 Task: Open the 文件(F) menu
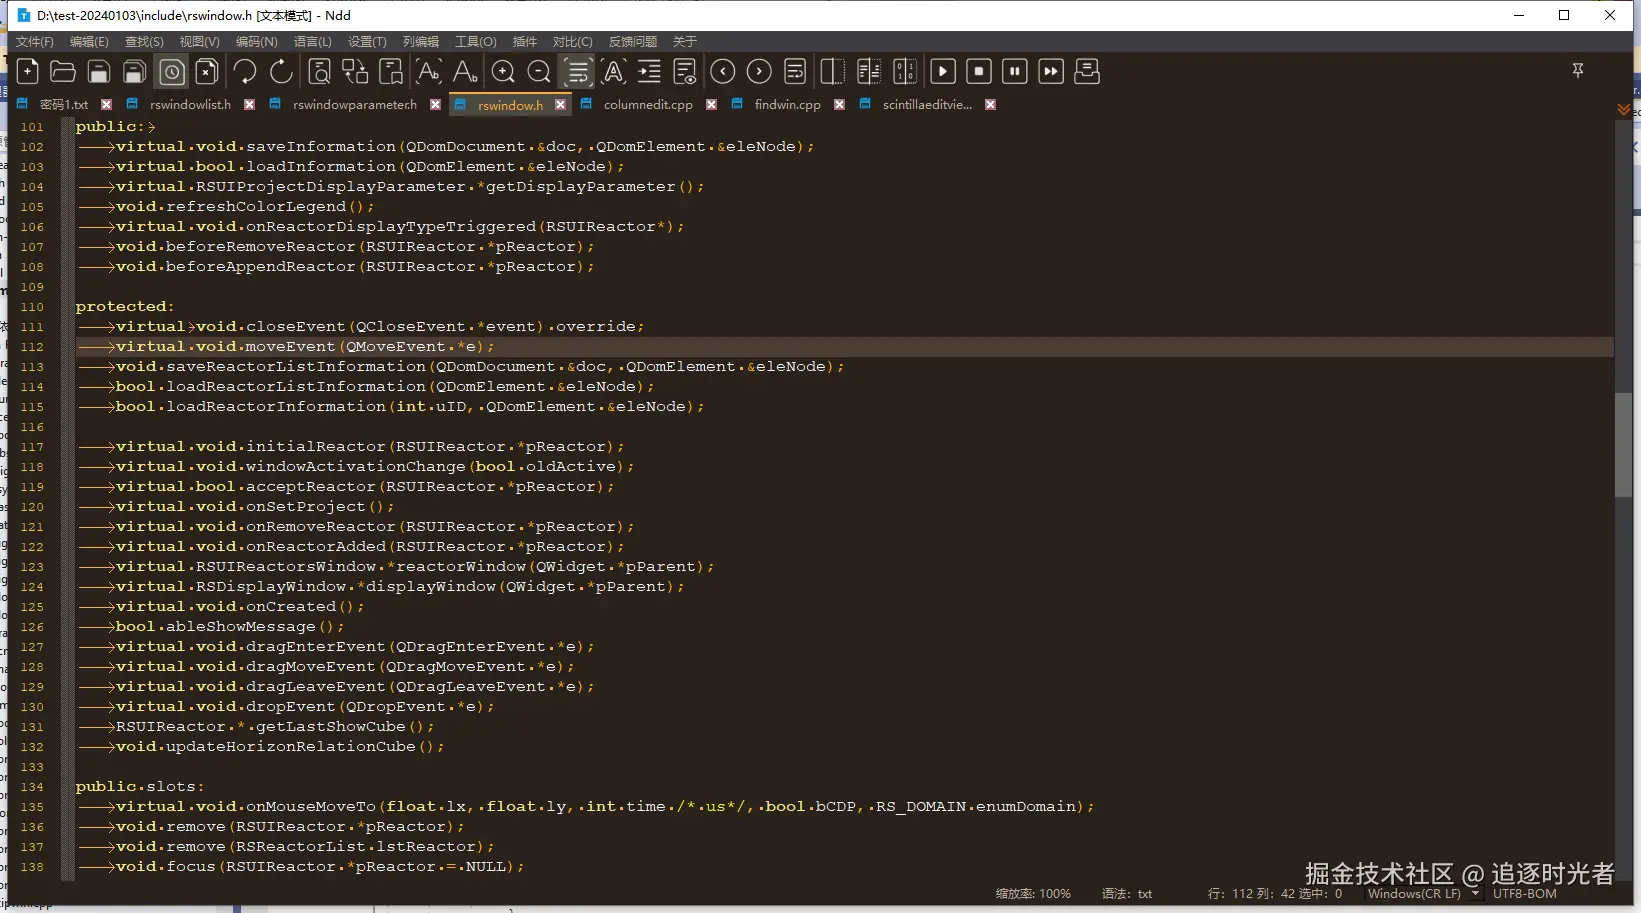(x=35, y=42)
